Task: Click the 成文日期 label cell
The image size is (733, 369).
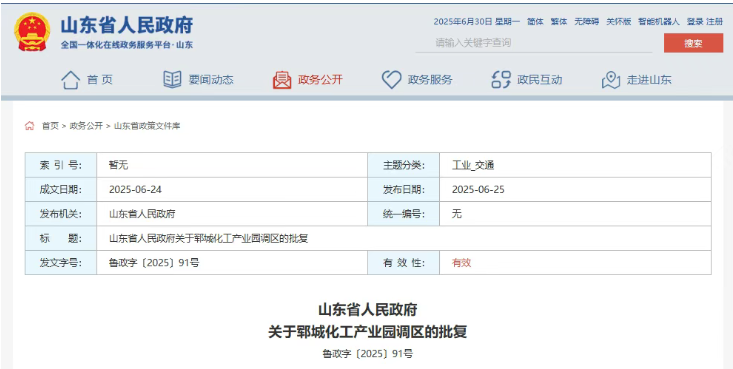Action: 61,189
